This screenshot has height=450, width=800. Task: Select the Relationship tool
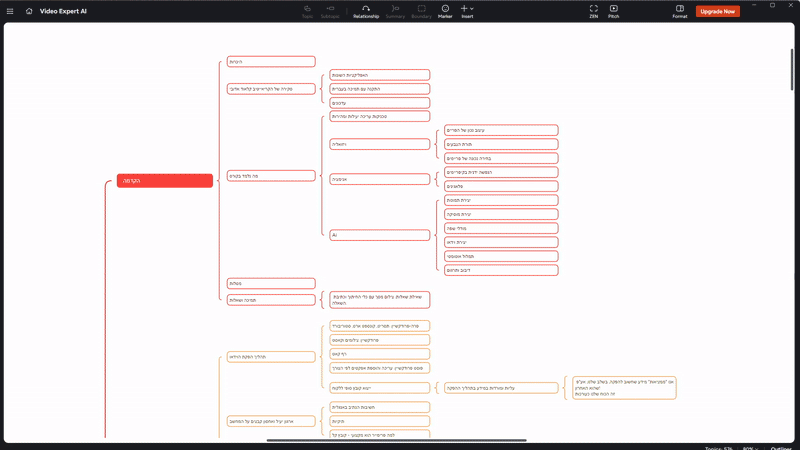pyautogui.click(x=366, y=11)
